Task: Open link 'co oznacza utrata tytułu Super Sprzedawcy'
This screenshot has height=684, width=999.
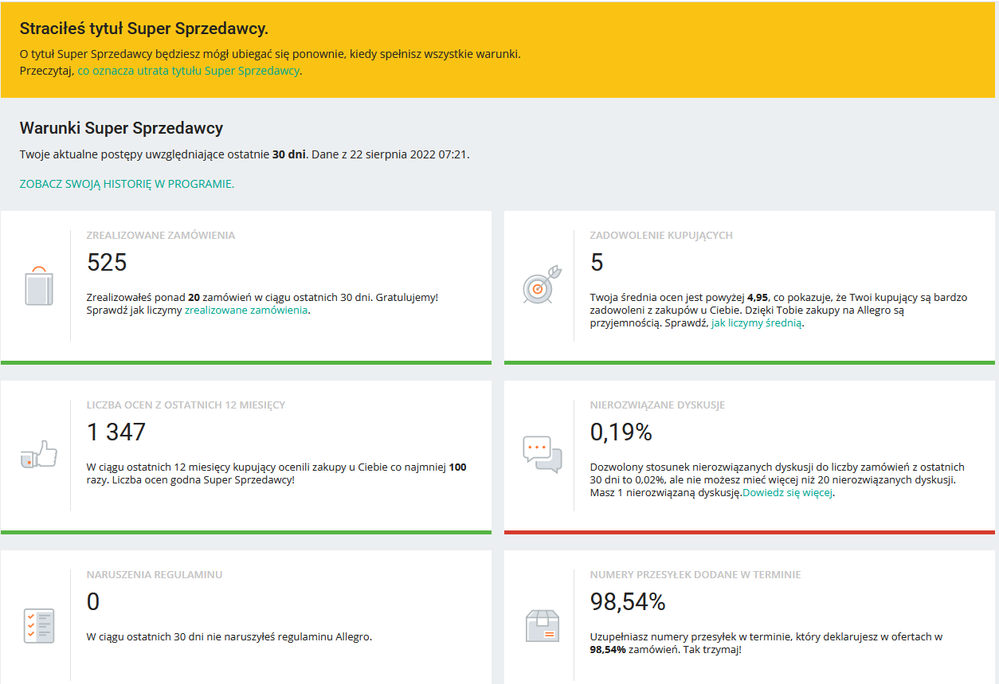Action: pyautogui.click(x=189, y=71)
